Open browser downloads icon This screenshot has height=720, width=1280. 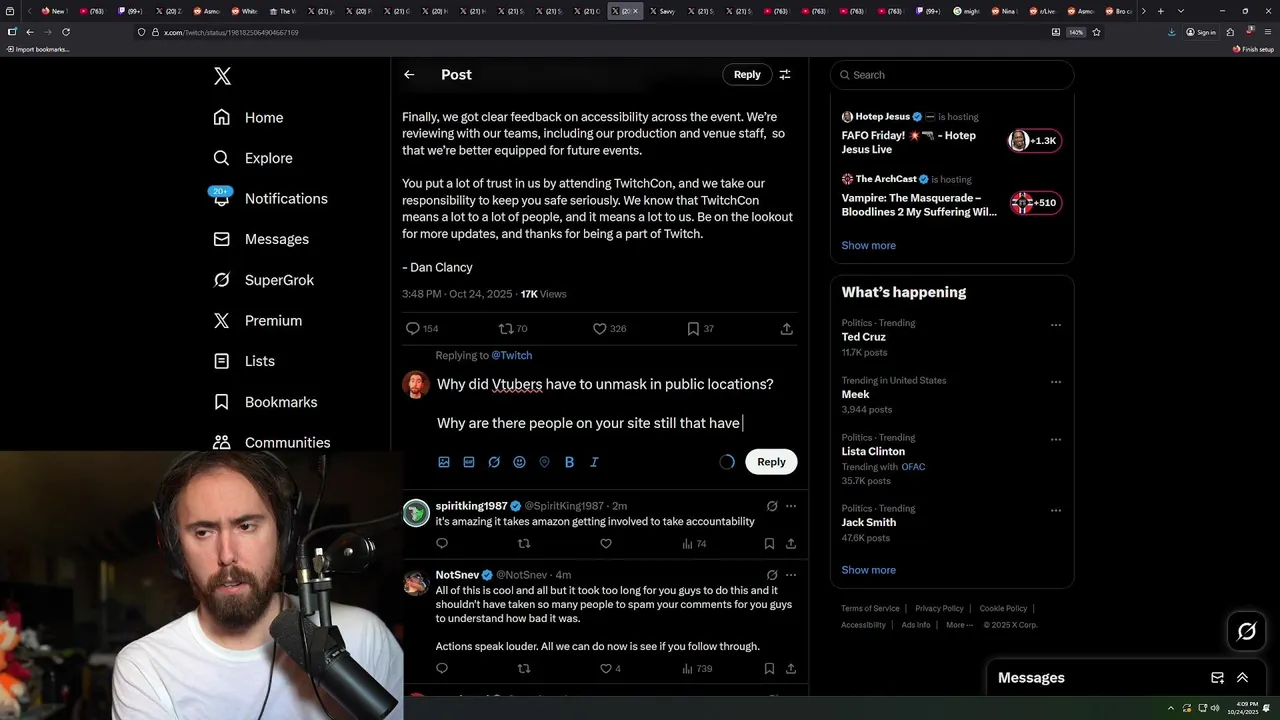pyautogui.click(x=1171, y=32)
